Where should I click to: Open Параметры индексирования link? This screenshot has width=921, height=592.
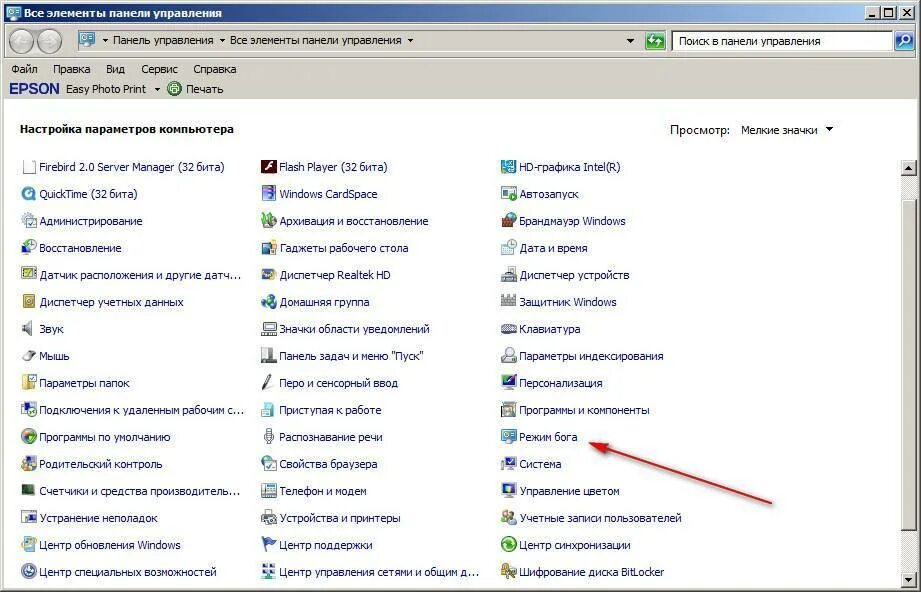point(591,356)
